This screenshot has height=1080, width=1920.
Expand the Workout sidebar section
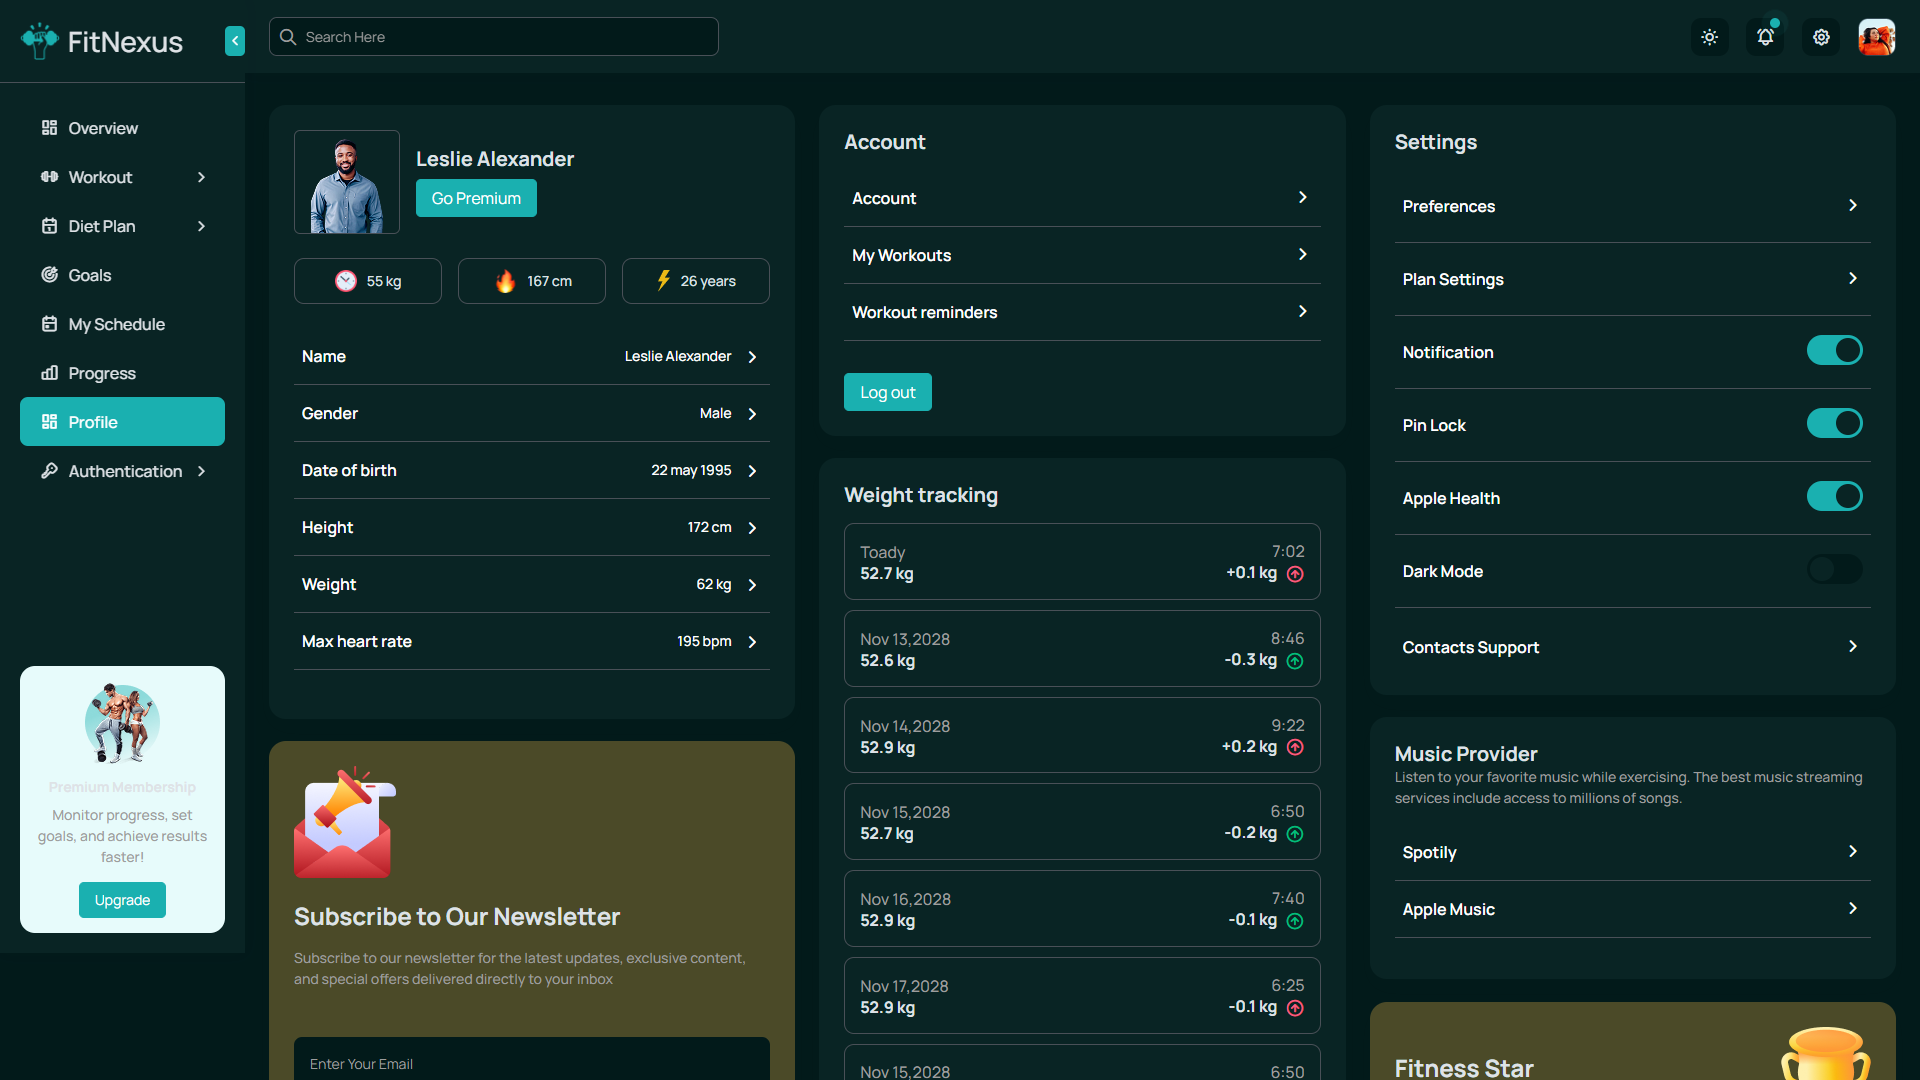tap(201, 177)
